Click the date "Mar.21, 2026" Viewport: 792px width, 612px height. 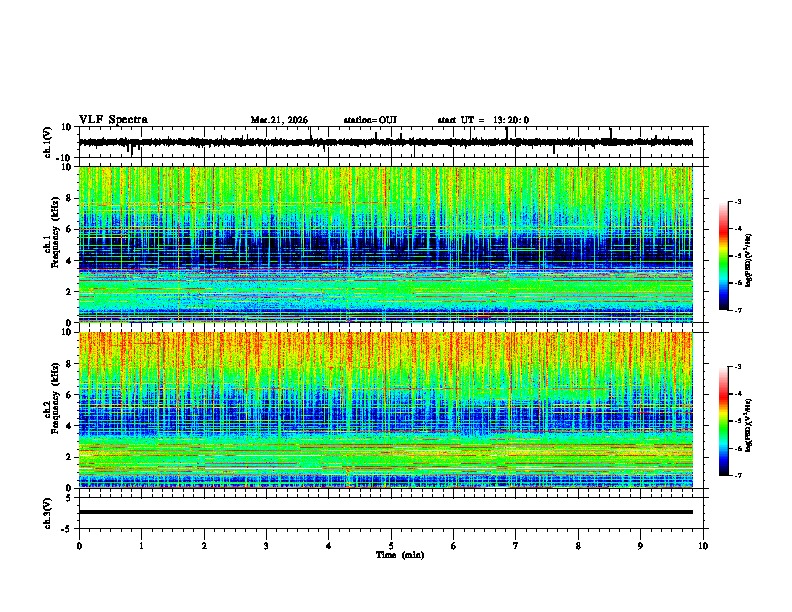279,120
